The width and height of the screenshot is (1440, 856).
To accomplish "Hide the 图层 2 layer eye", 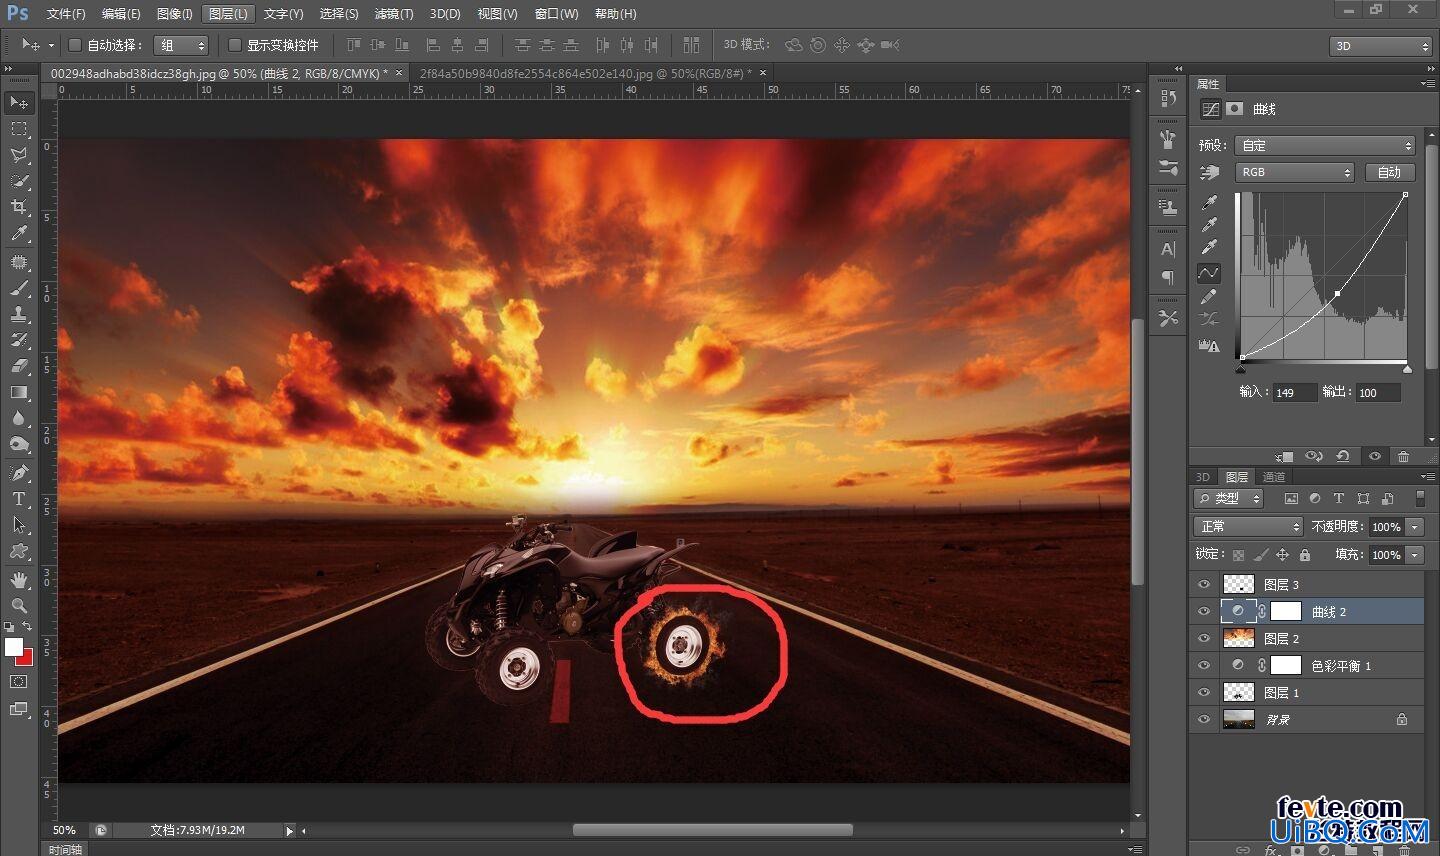I will click(1204, 638).
